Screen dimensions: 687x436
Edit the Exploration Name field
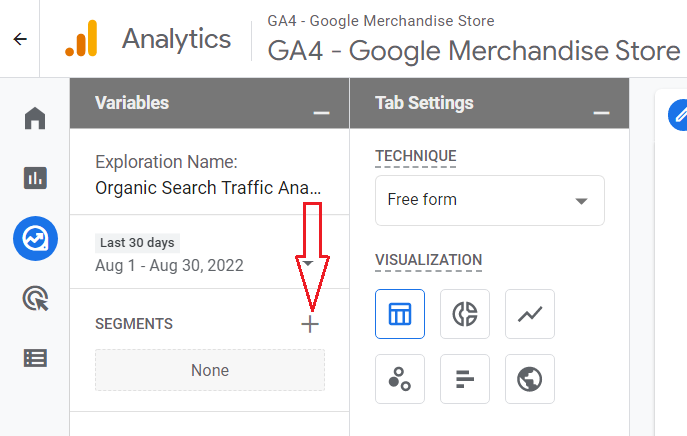(208, 186)
